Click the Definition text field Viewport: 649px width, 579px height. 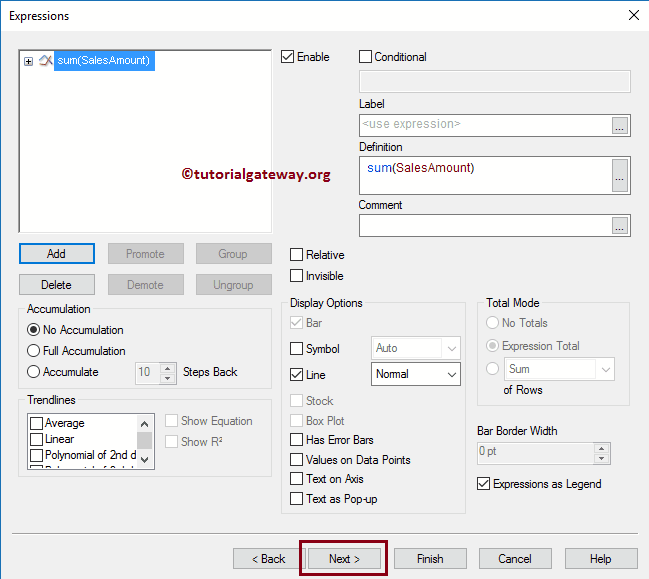[485, 175]
